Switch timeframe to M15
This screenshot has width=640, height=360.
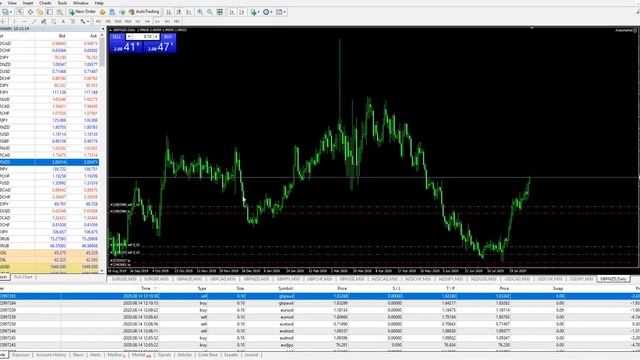pos(118,21)
